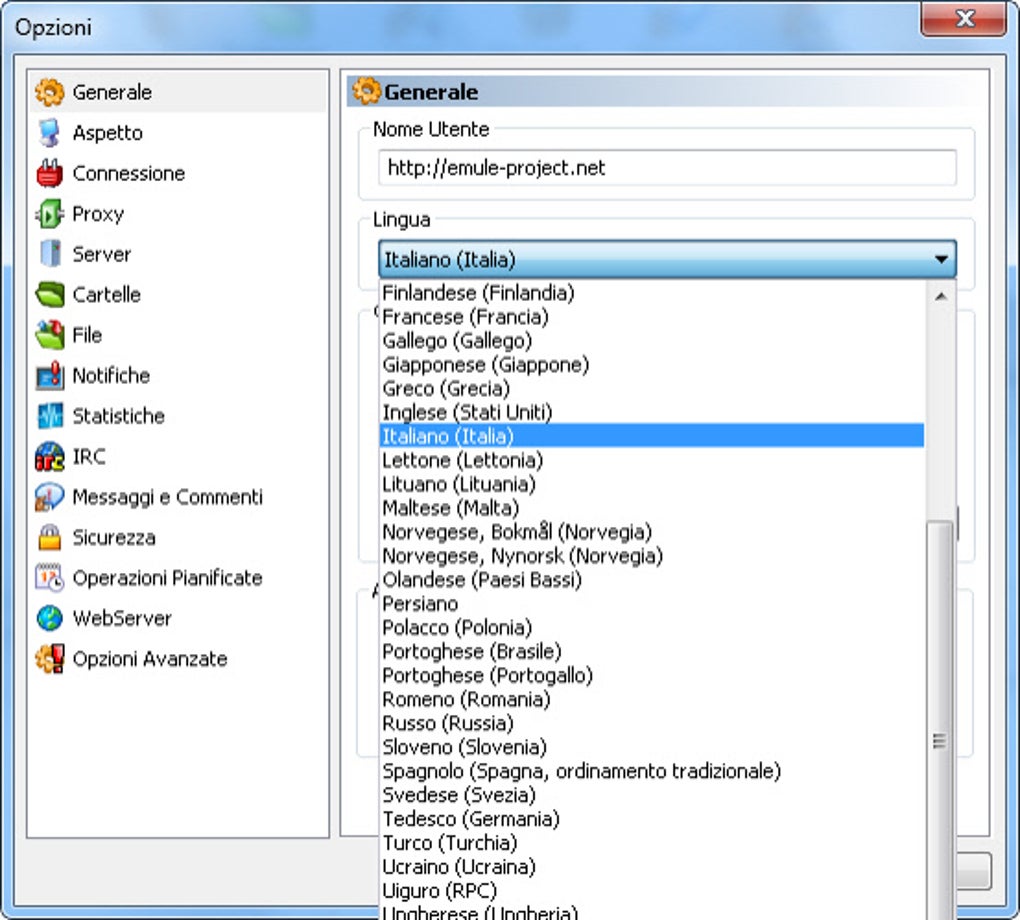1020x920 pixels.
Task: Click the WebServer globe icon
Action: click(x=49, y=618)
